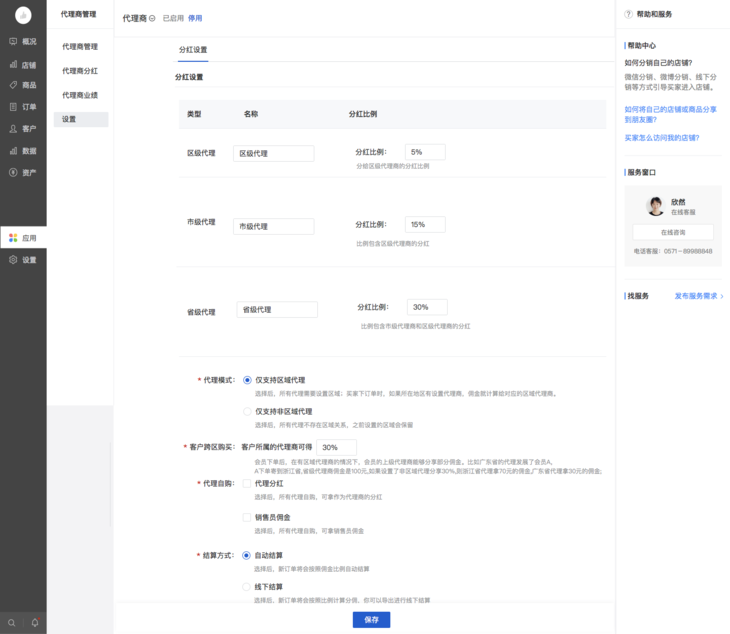Open notifications bell icon

(x=35, y=622)
